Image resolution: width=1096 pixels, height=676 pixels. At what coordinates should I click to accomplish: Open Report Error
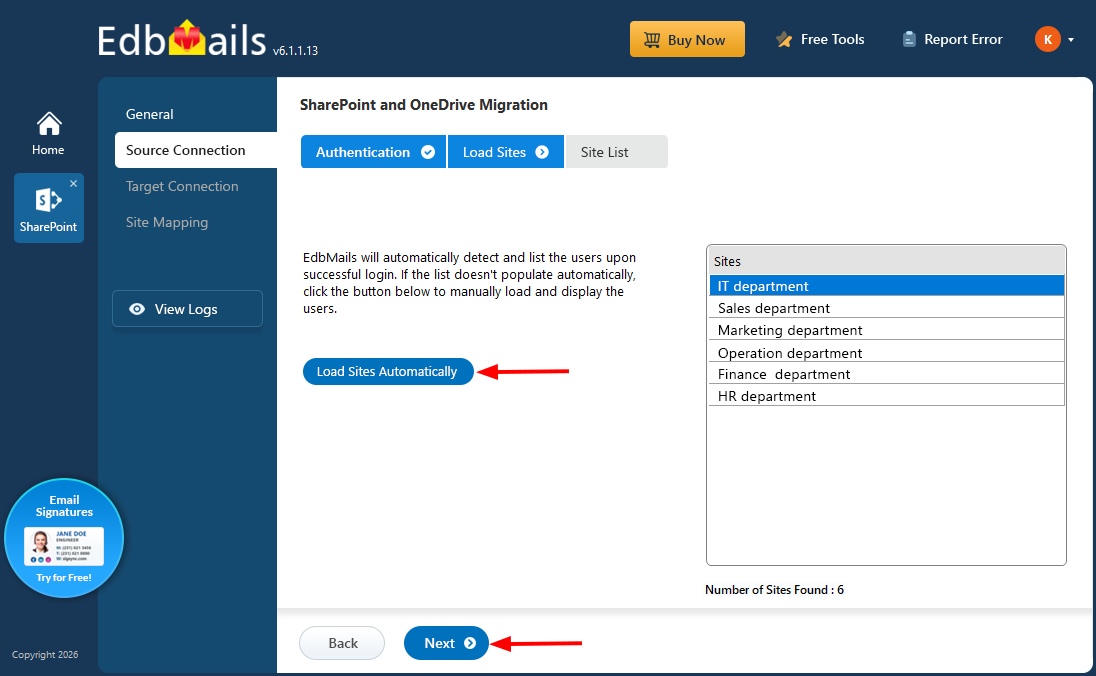coord(952,39)
